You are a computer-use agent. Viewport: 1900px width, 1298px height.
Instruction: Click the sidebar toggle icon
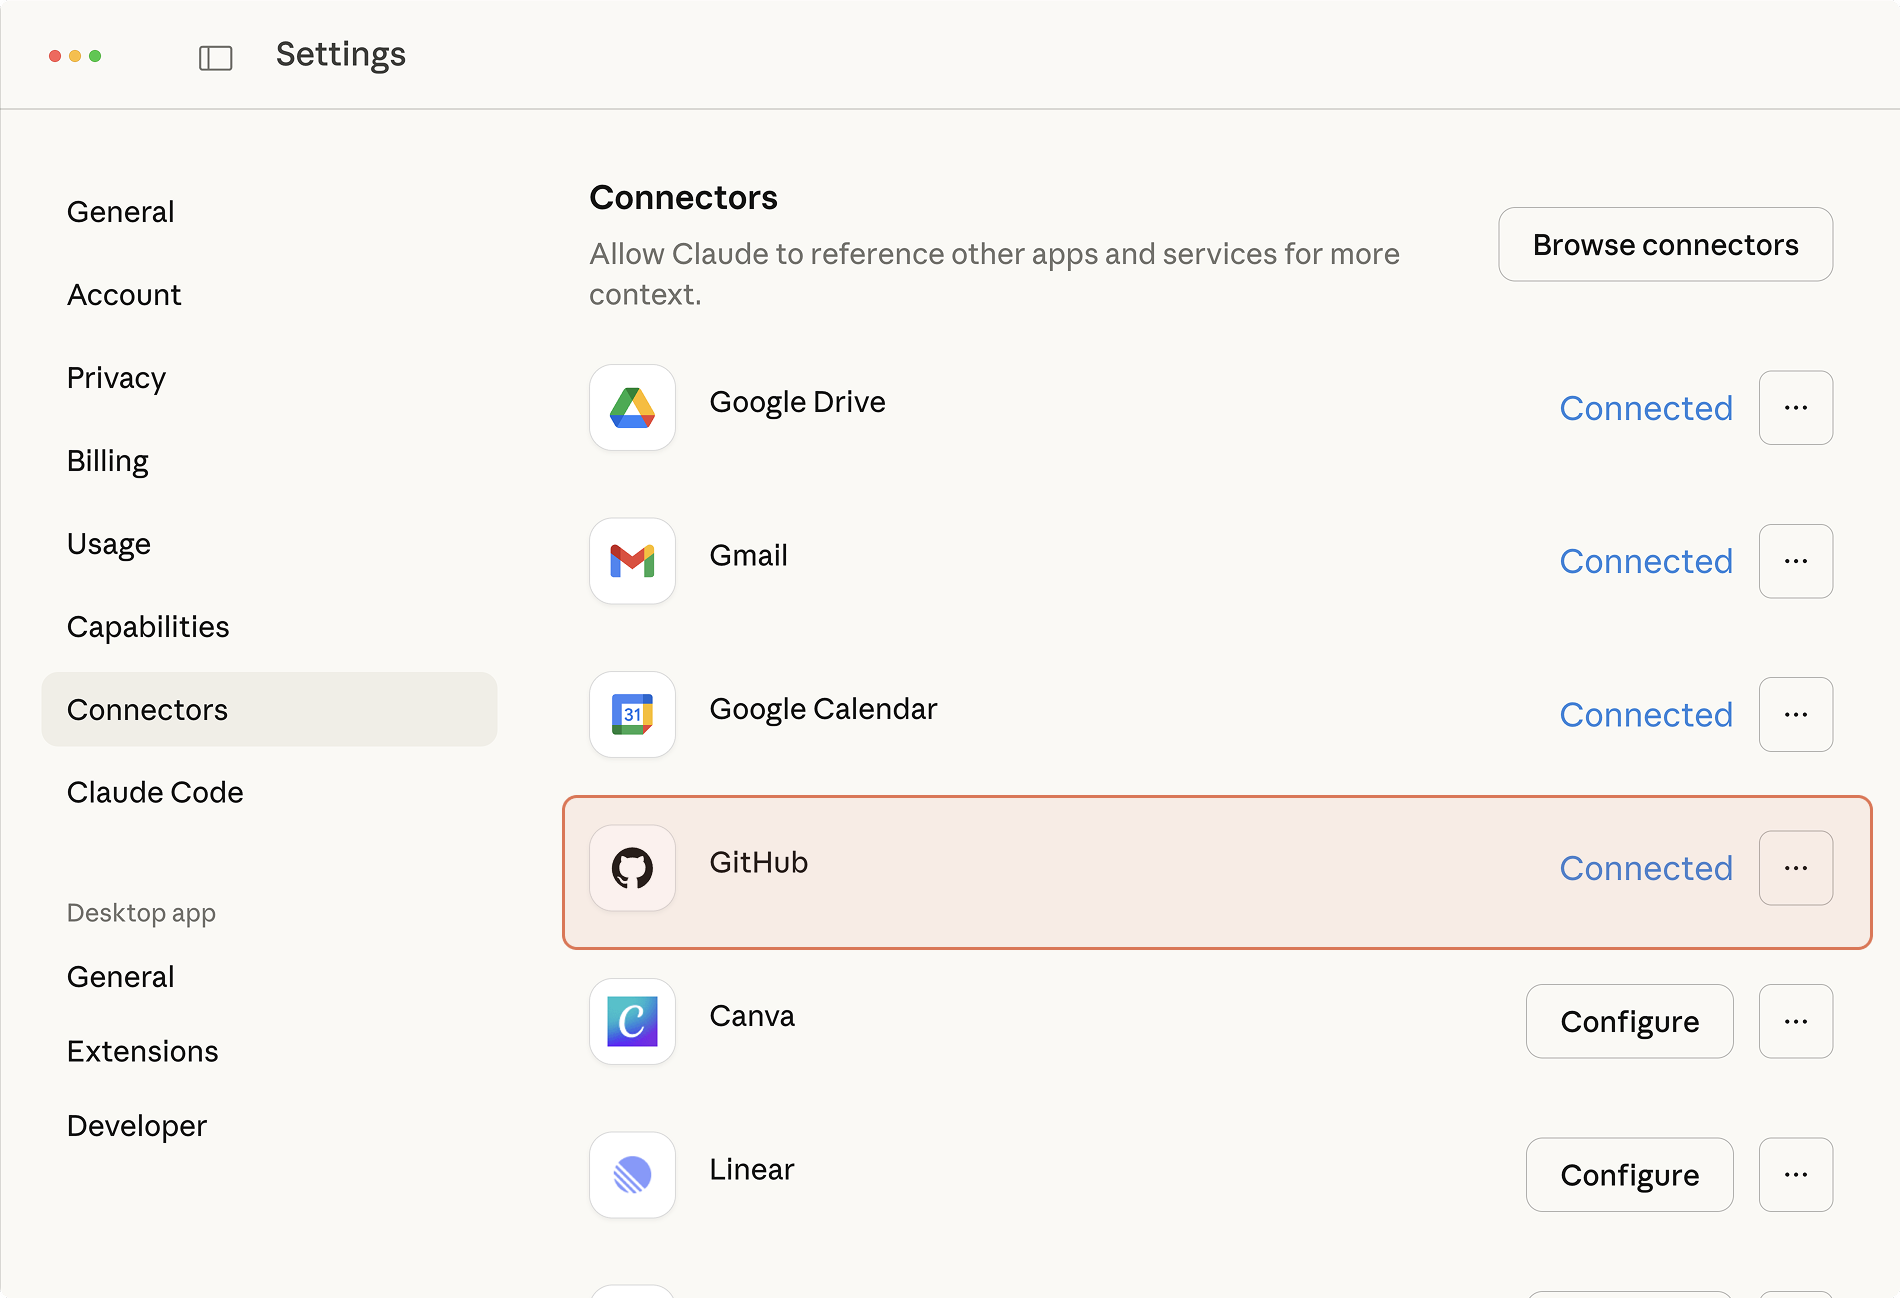215,57
